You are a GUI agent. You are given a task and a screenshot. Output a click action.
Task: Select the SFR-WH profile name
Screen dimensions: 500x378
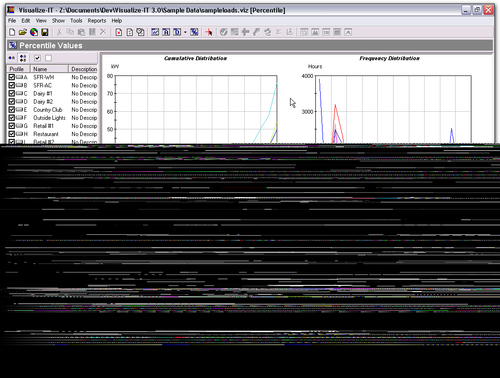44,77
